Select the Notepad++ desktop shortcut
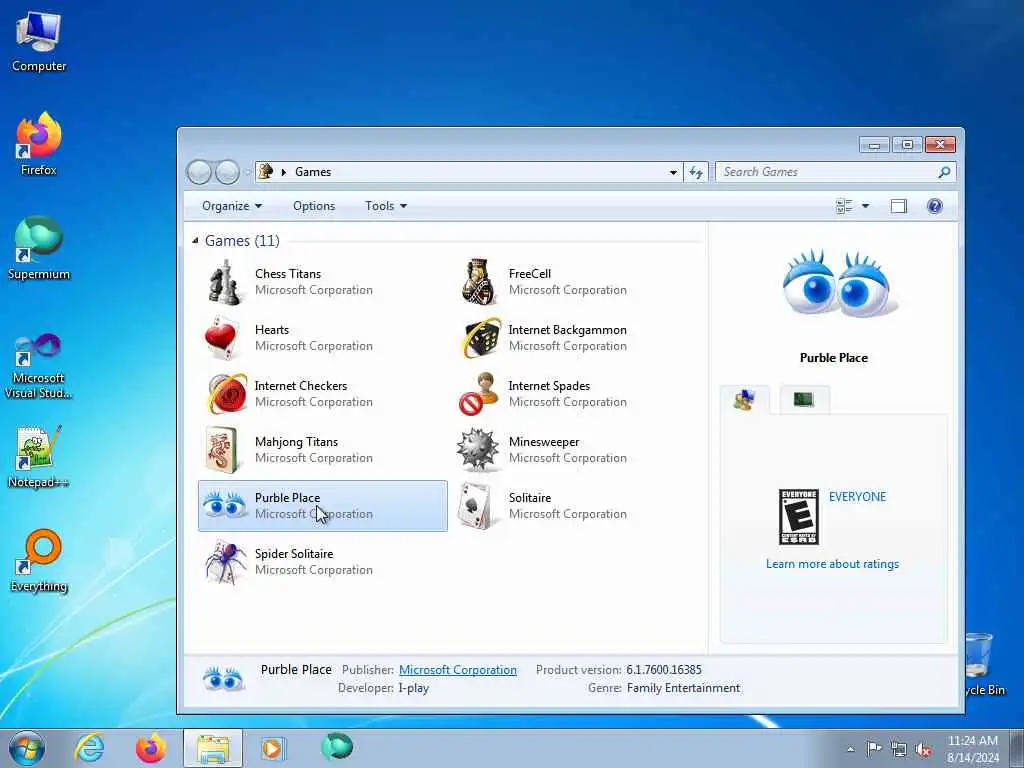This screenshot has width=1024, height=768. [39, 457]
